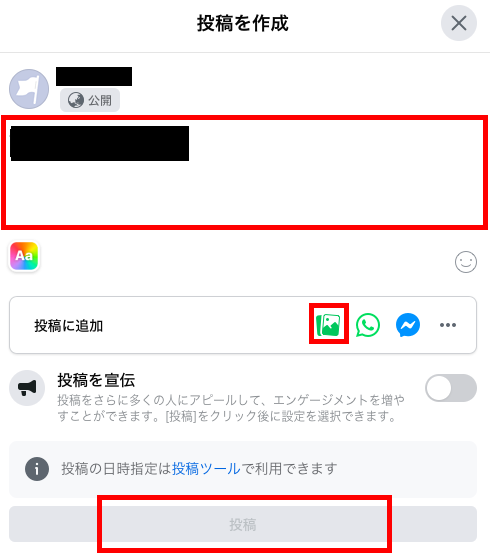Click the WhatsApp button icon
This screenshot has height=553, width=490.
pos(368,325)
